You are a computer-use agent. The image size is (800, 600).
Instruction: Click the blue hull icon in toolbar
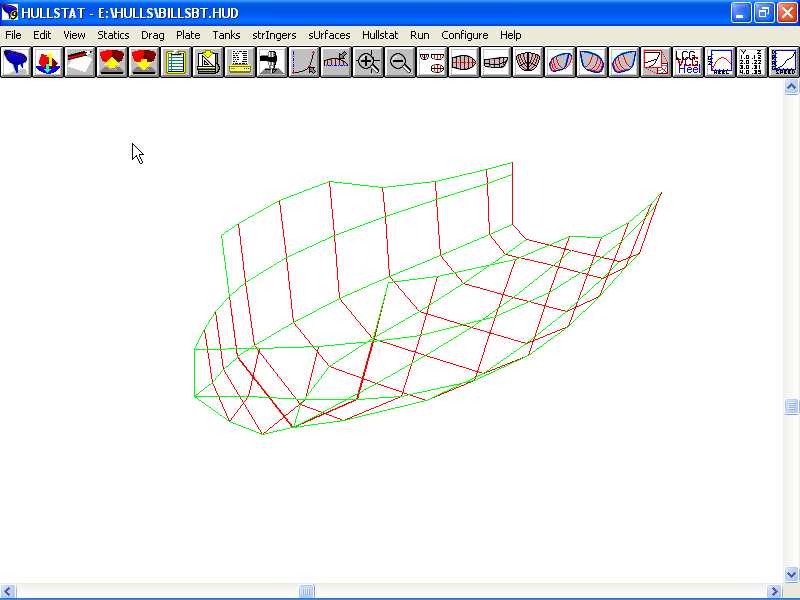point(16,62)
